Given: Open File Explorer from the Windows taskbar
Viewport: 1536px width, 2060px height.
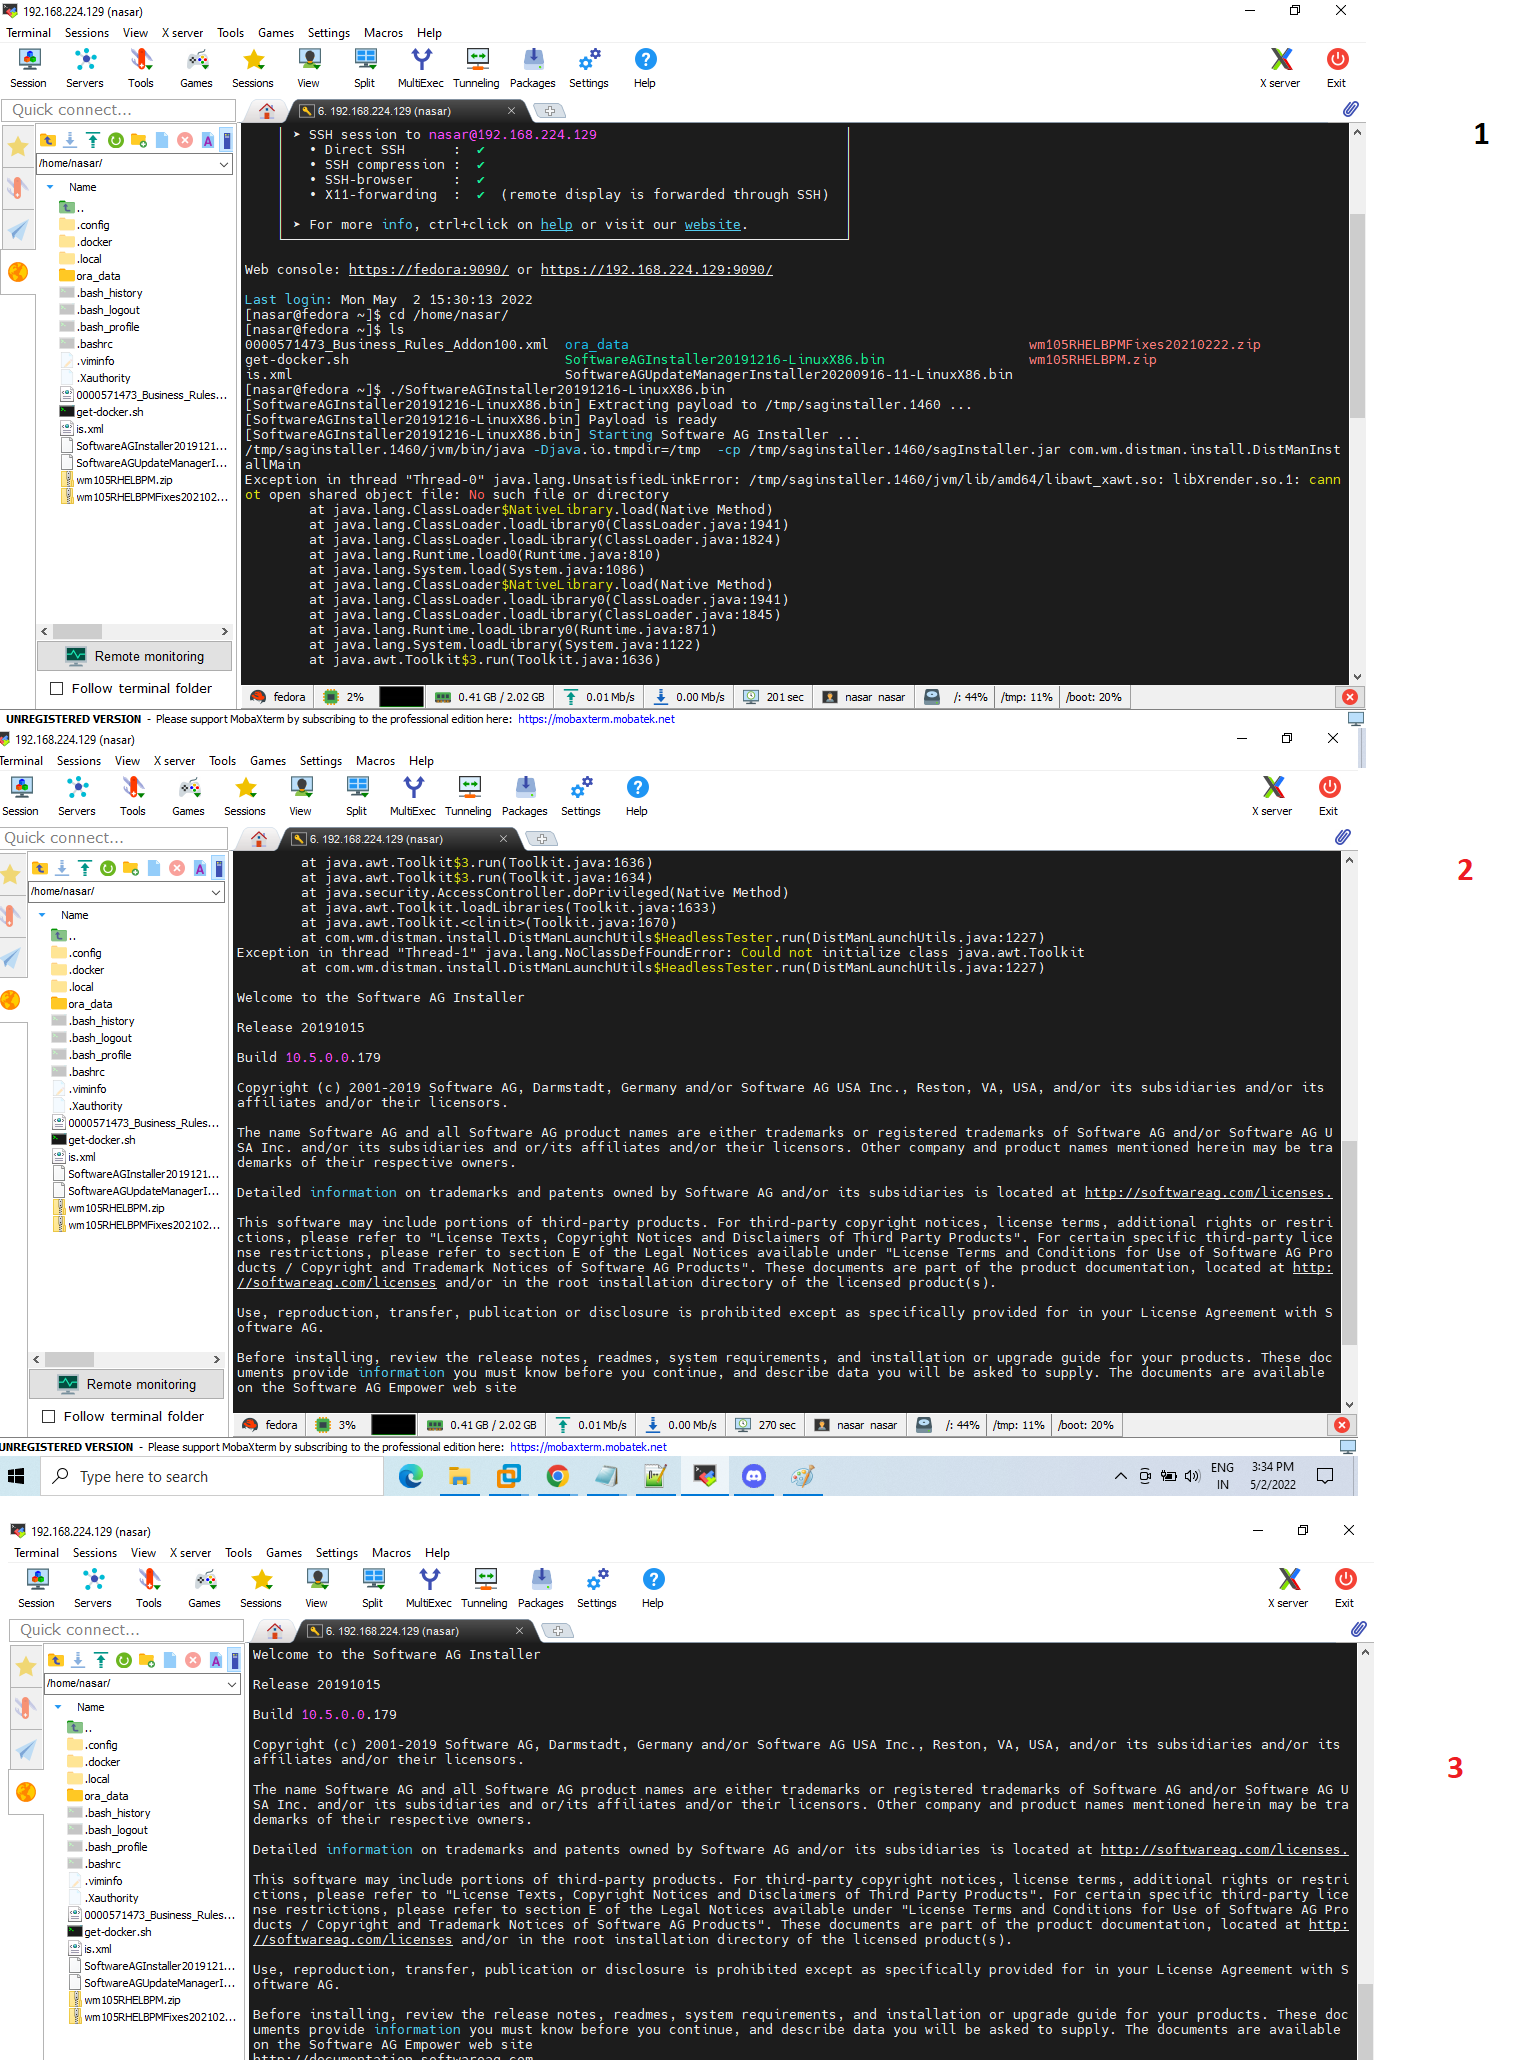Looking at the screenshot, I should pyautogui.click(x=459, y=1476).
